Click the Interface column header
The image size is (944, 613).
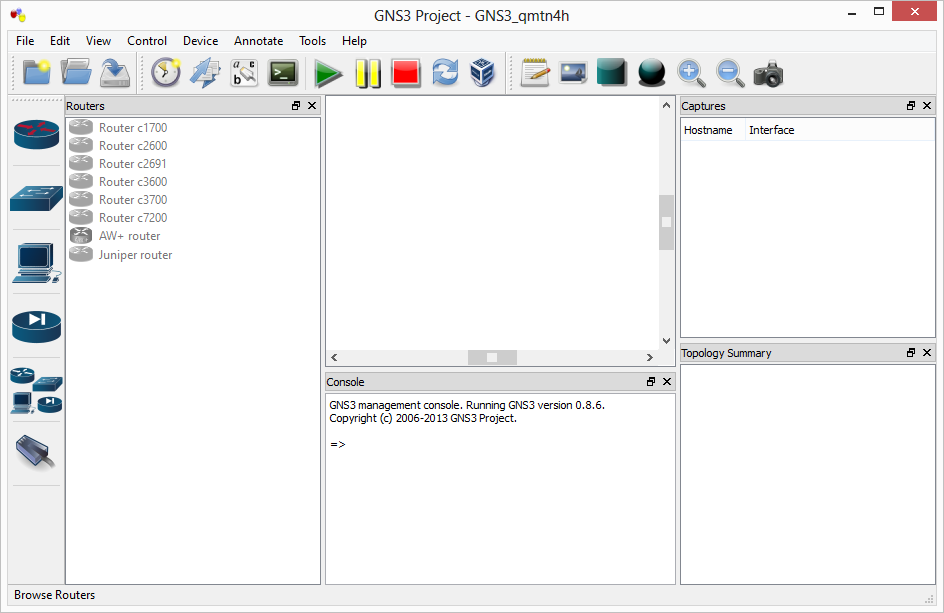click(840, 130)
